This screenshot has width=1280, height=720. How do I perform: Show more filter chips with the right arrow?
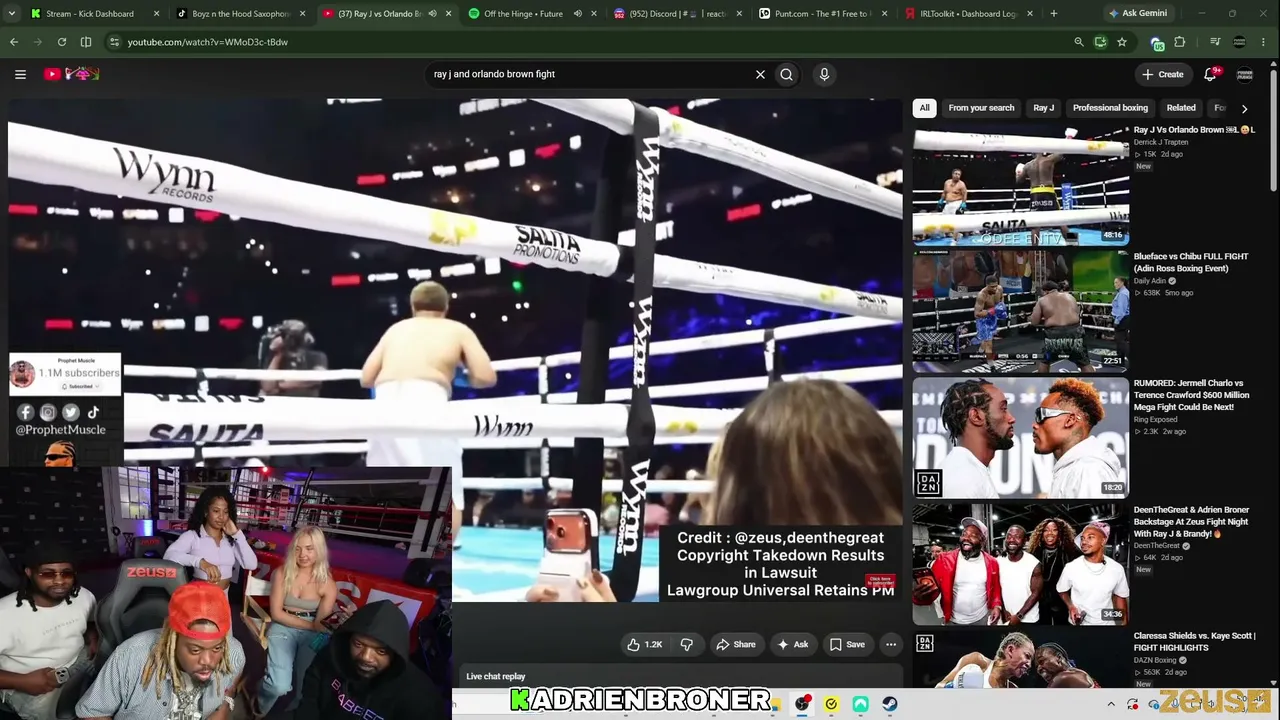point(1244,108)
